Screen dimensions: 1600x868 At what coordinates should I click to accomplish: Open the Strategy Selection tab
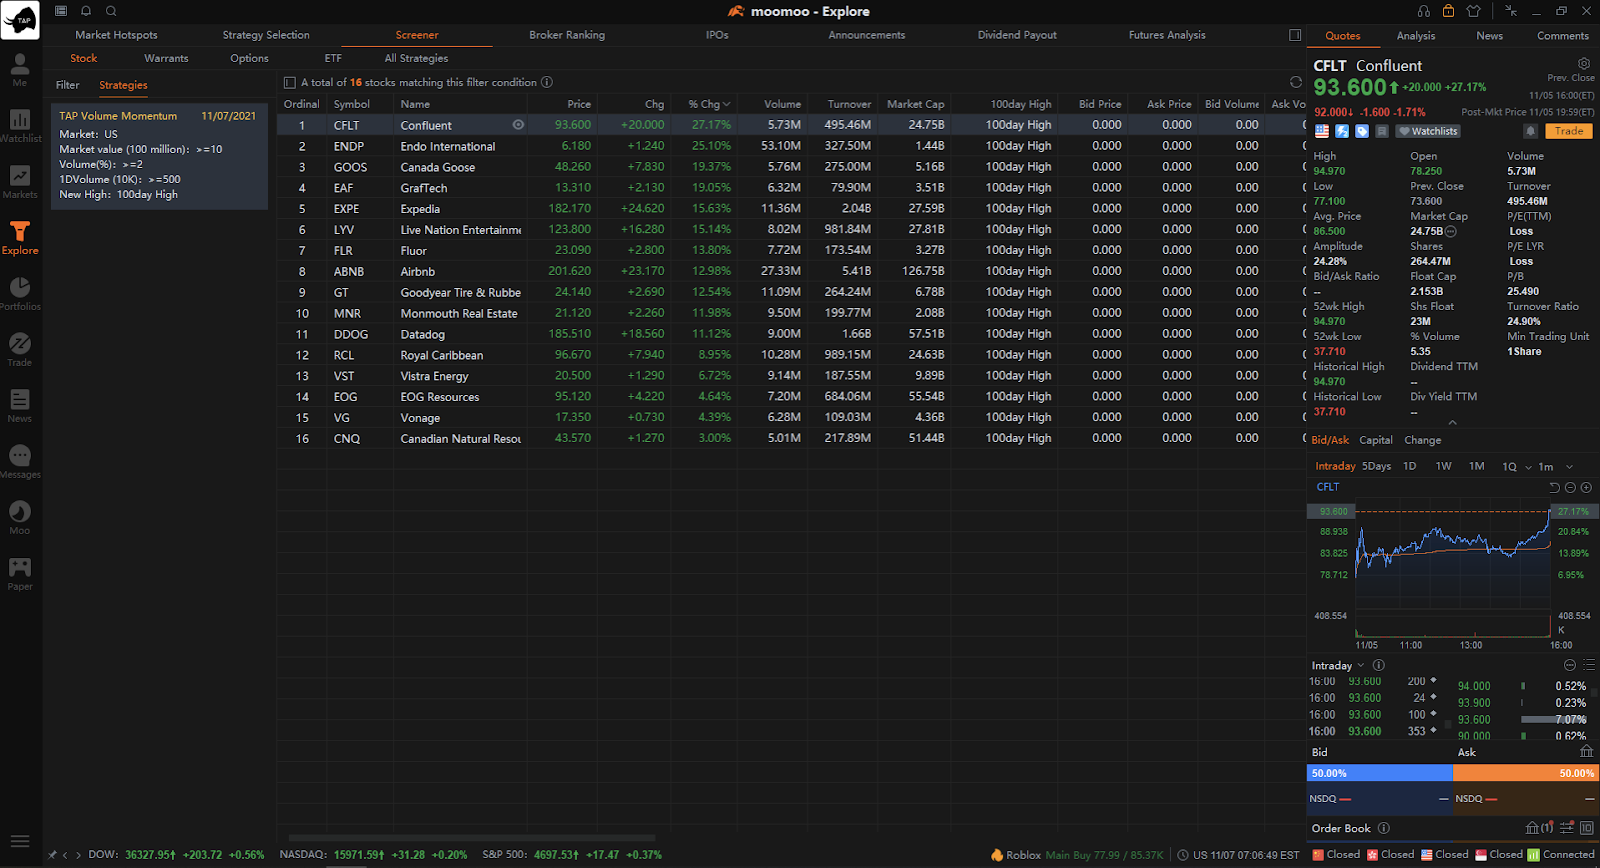[266, 35]
